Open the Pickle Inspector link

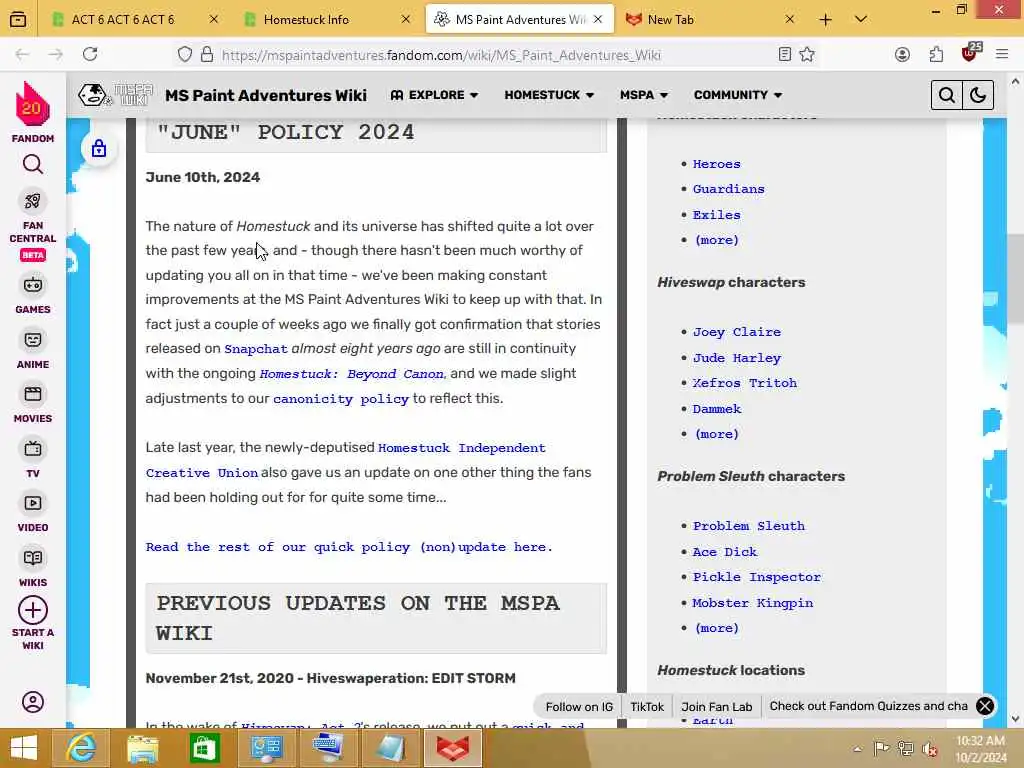click(x=756, y=577)
